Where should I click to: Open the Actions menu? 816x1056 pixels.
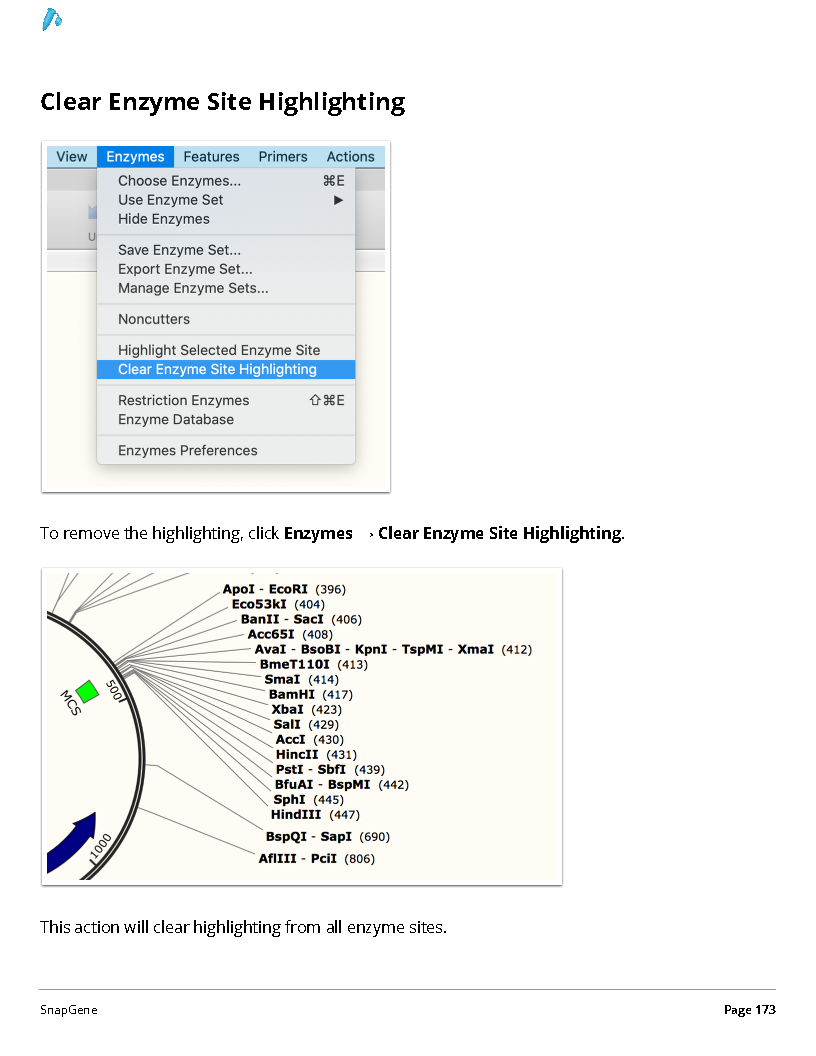pos(351,156)
